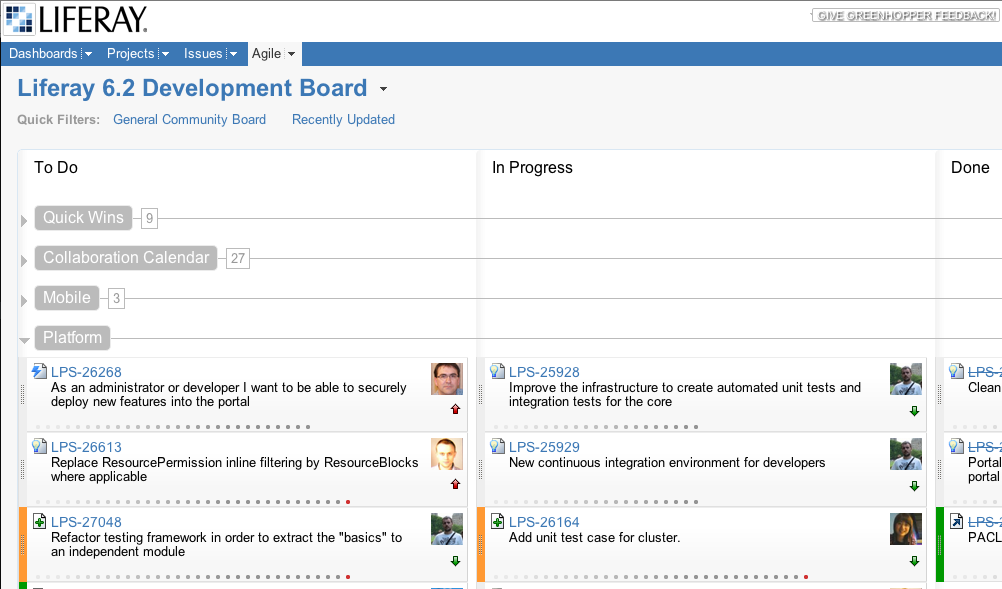This screenshot has width=1002, height=589.
Task: Click the Collaboration Calendar swimlane label
Action: [126, 258]
